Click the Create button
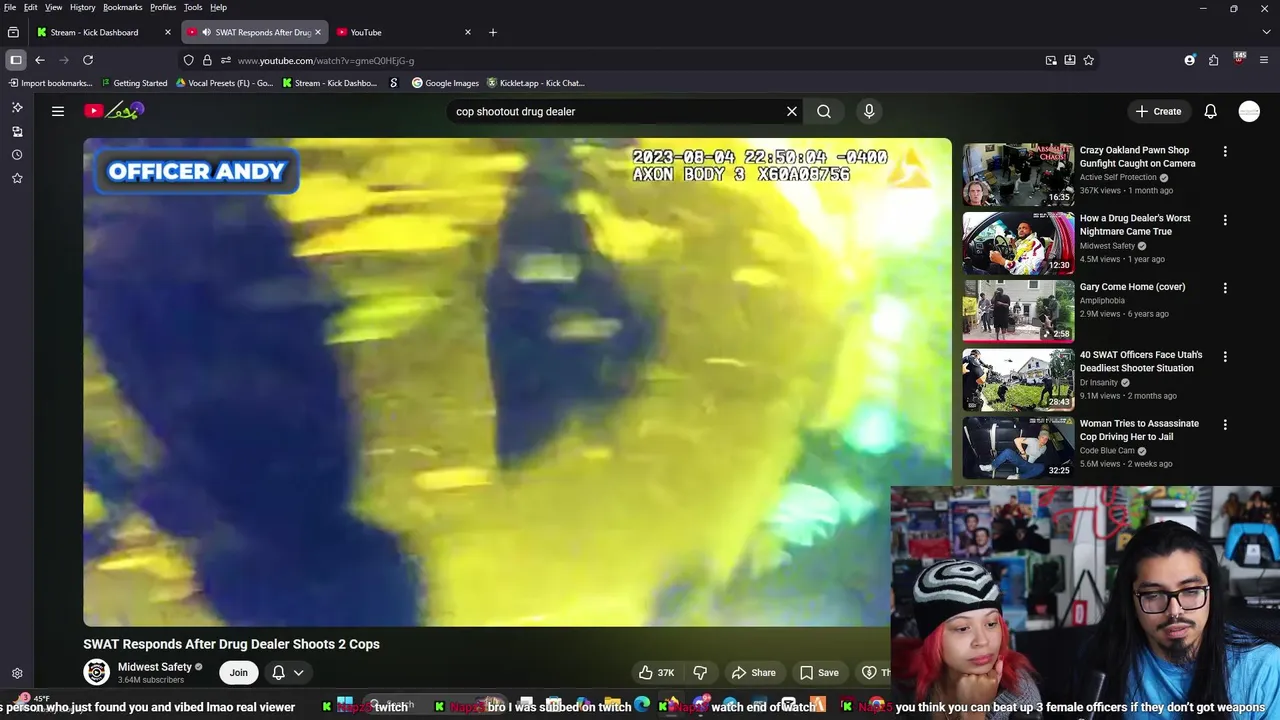Image resolution: width=1280 pixels, height=720 pixels. (1158, 111)
